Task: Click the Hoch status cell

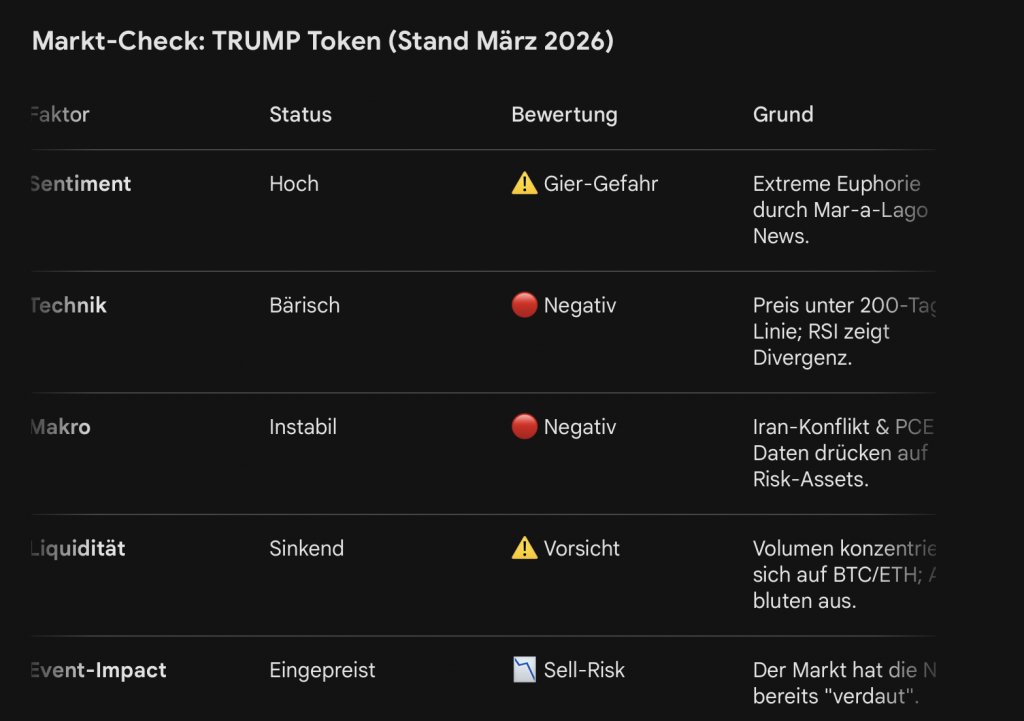Action: click(294, 184)
